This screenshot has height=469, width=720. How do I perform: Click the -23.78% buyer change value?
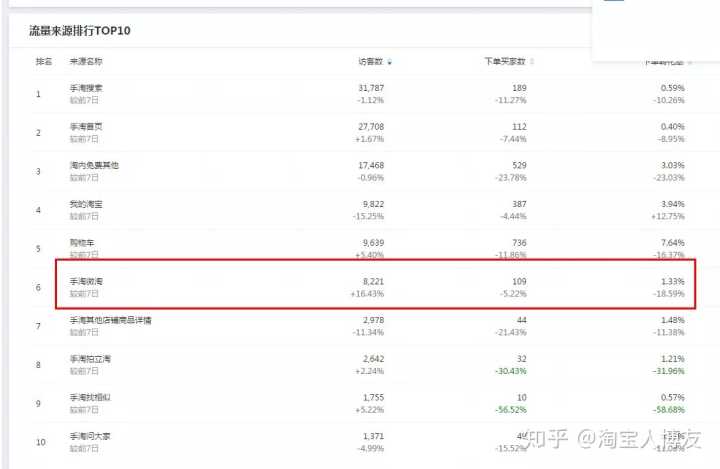point(511,178)
